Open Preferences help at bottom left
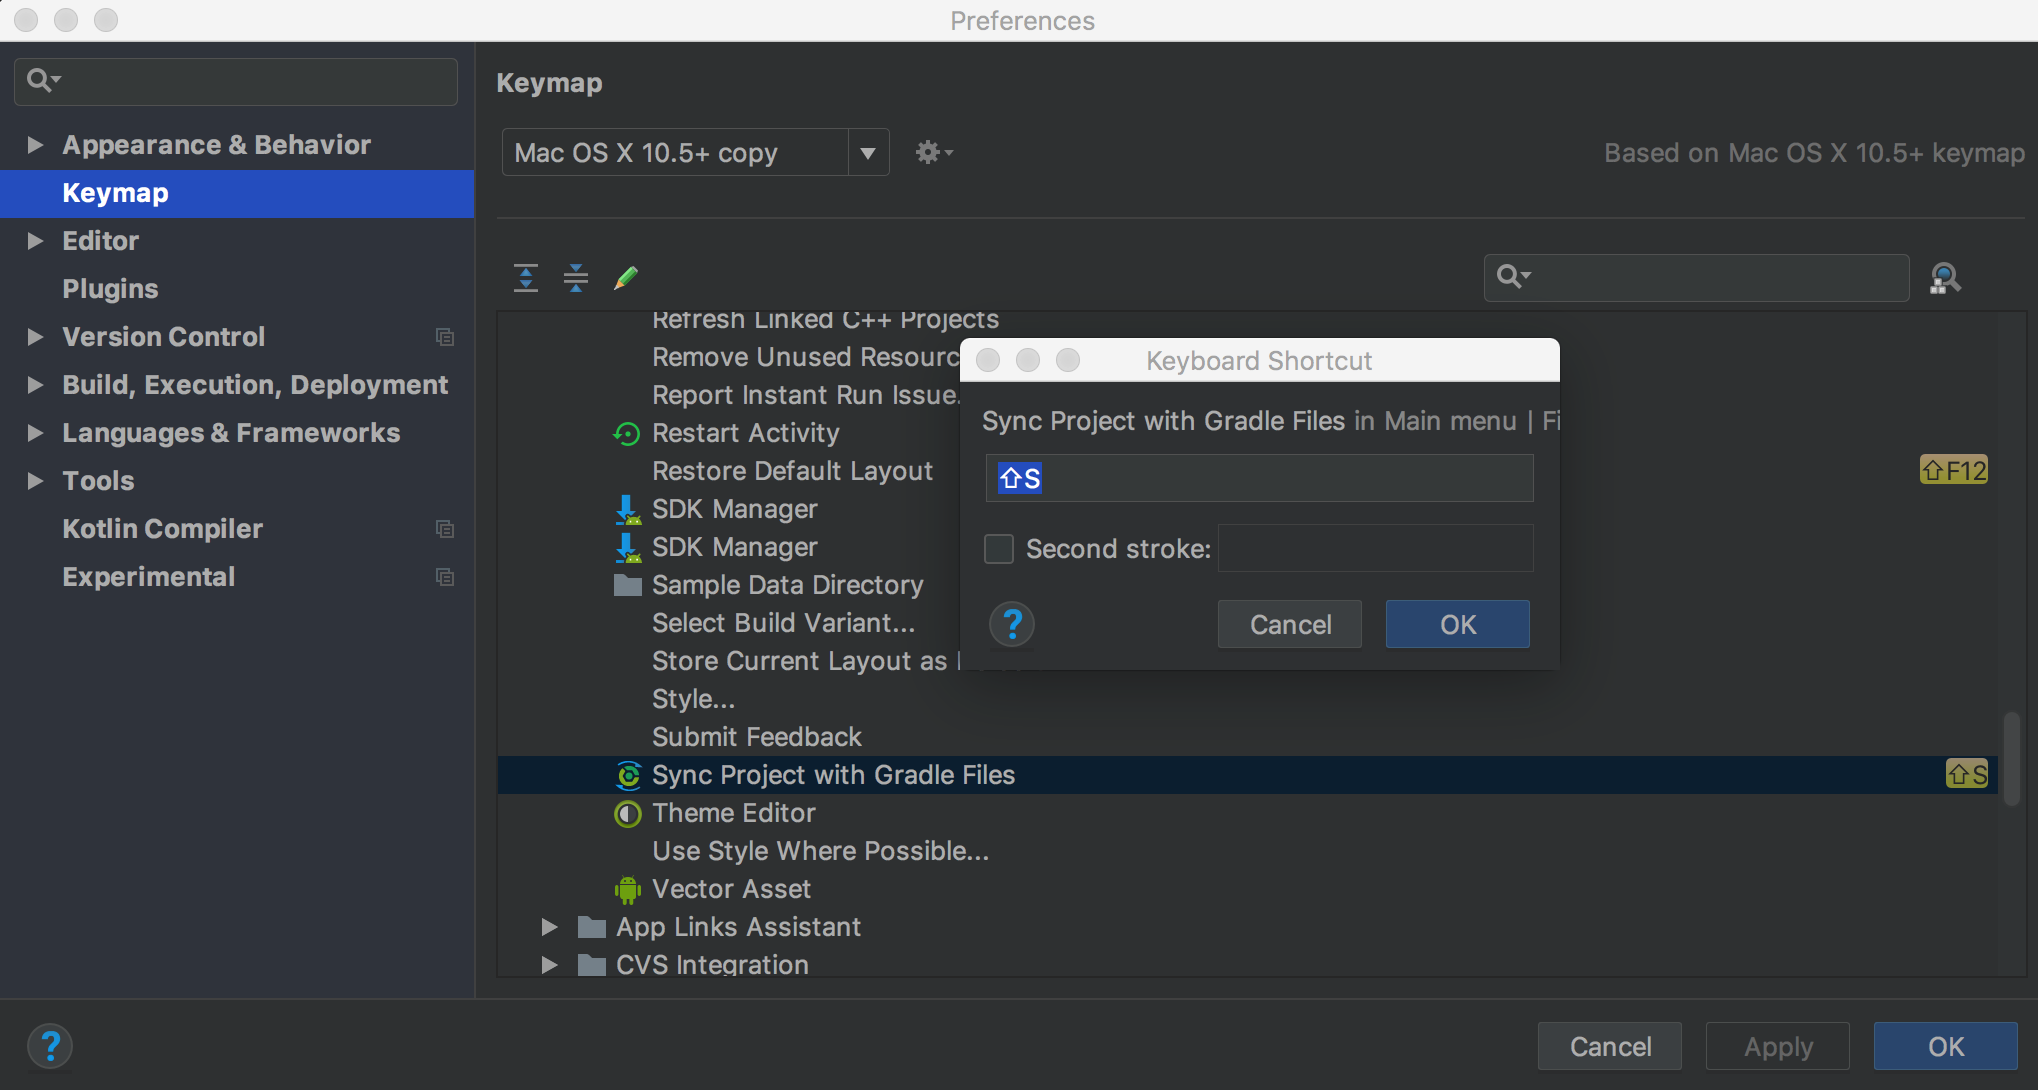The width and height of the screenshot is (2038, 1090). [x=50, y=1046]
